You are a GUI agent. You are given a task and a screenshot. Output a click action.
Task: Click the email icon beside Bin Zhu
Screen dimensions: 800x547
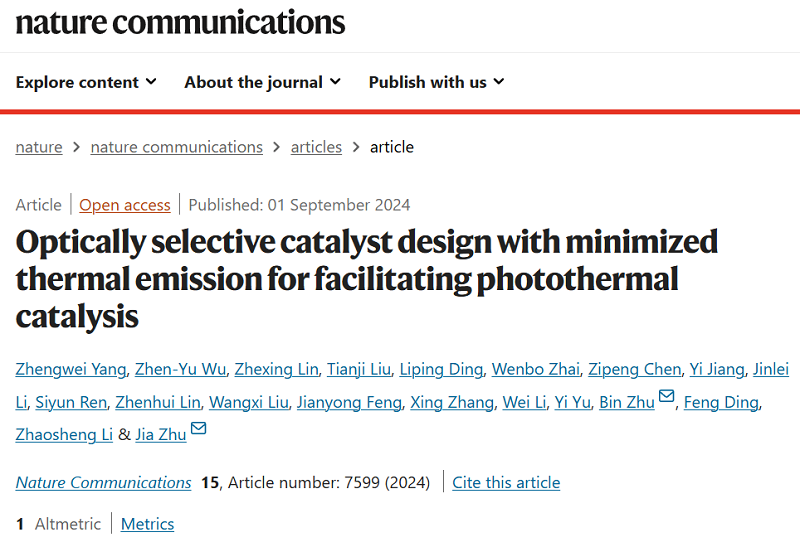[667, 400]
